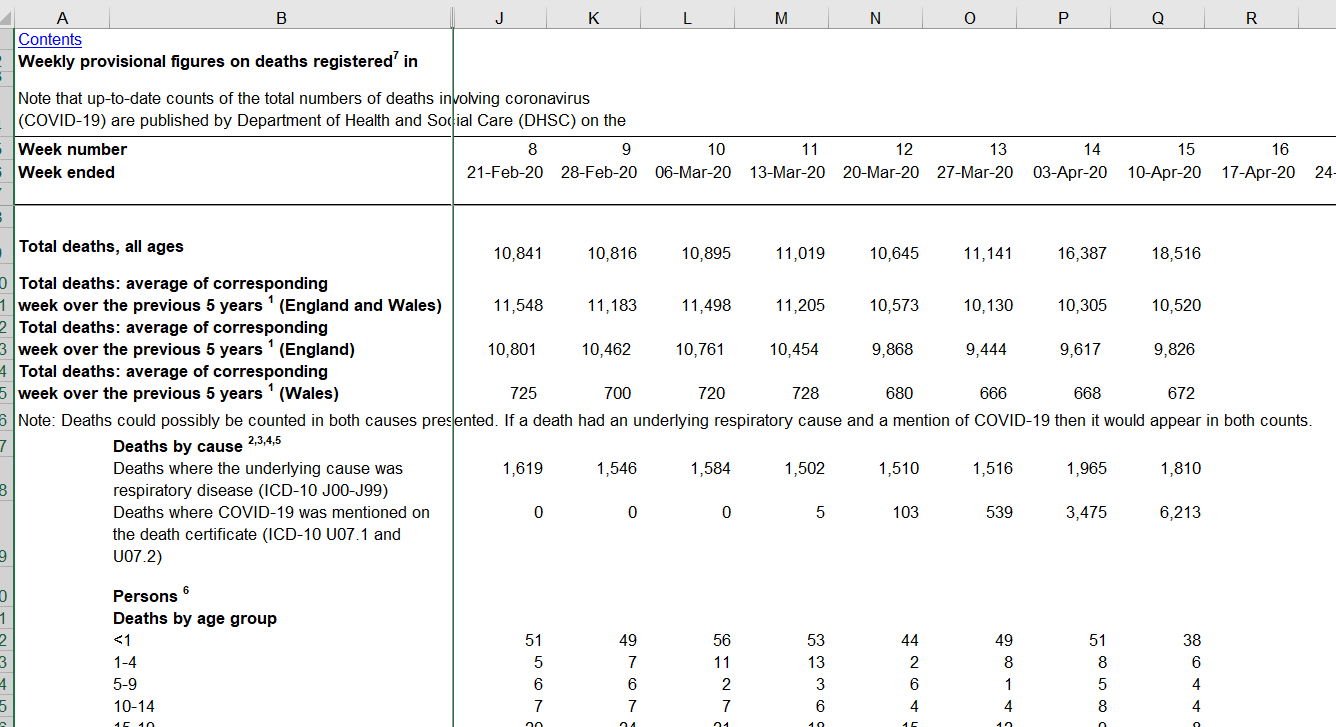This screenshot has width=1336, height=727.
Task: Select the '28-Feb-20' date cell
Action: click(x=599, y=172)
